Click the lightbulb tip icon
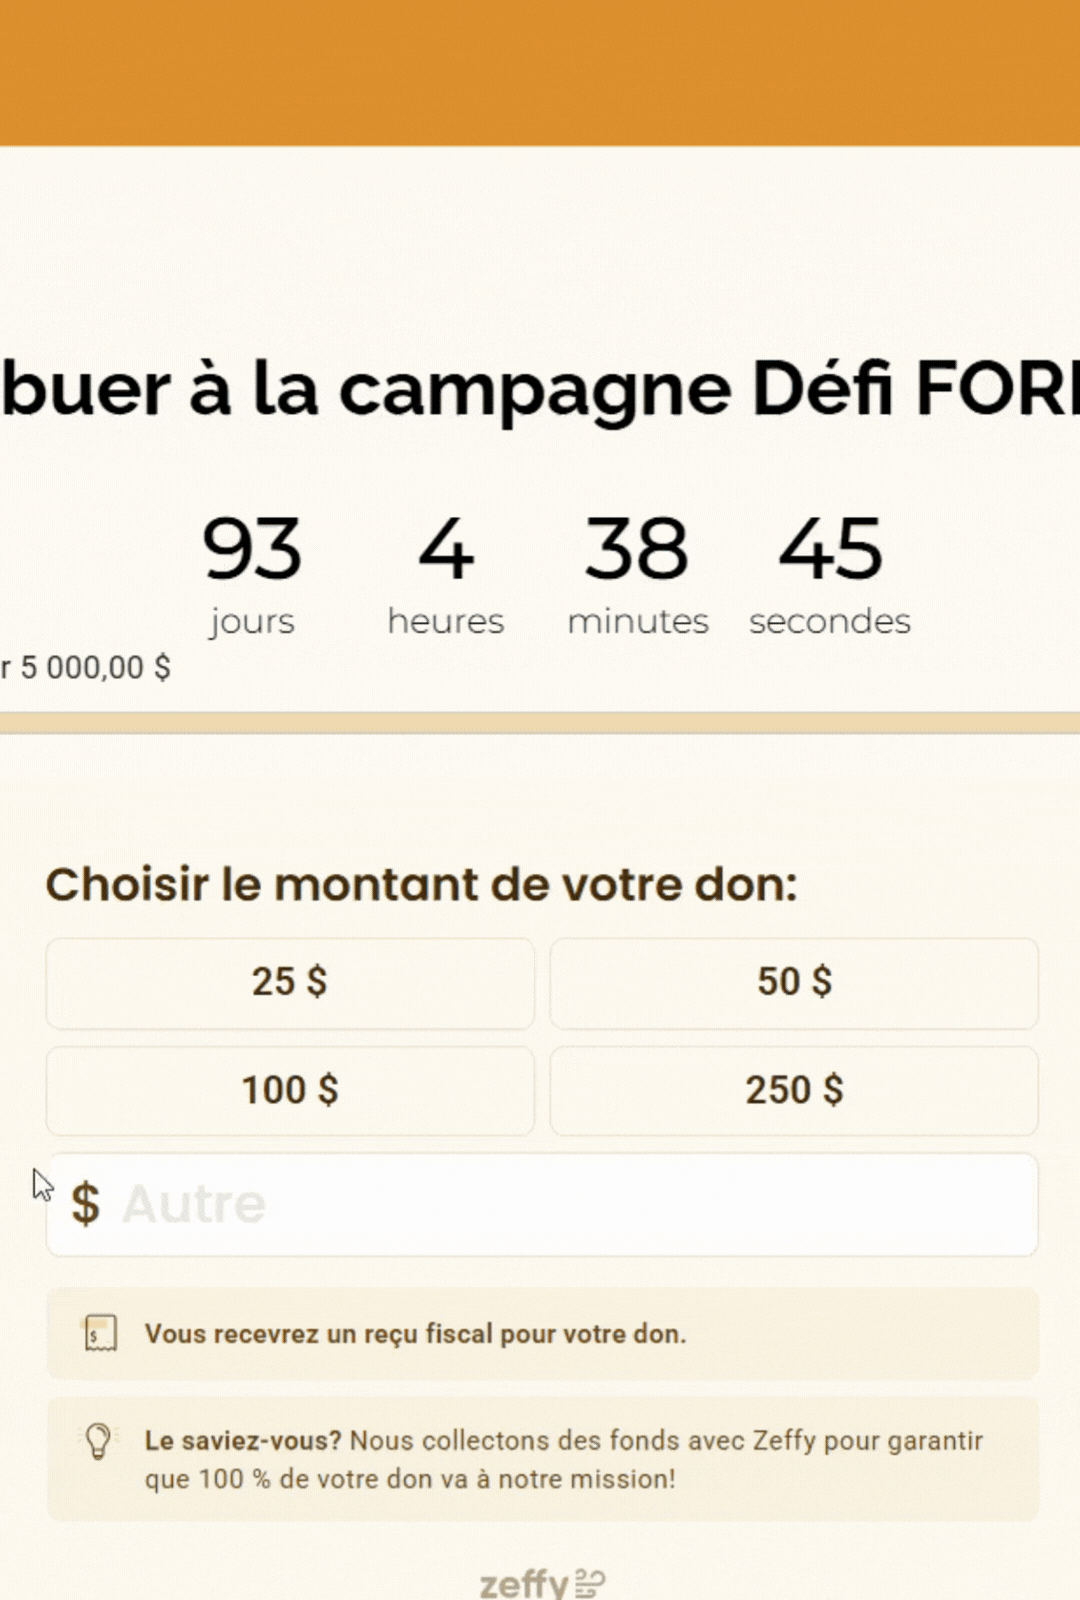The width and height of the screenshot is (1080, 1600). click(x=98, y=1441)
